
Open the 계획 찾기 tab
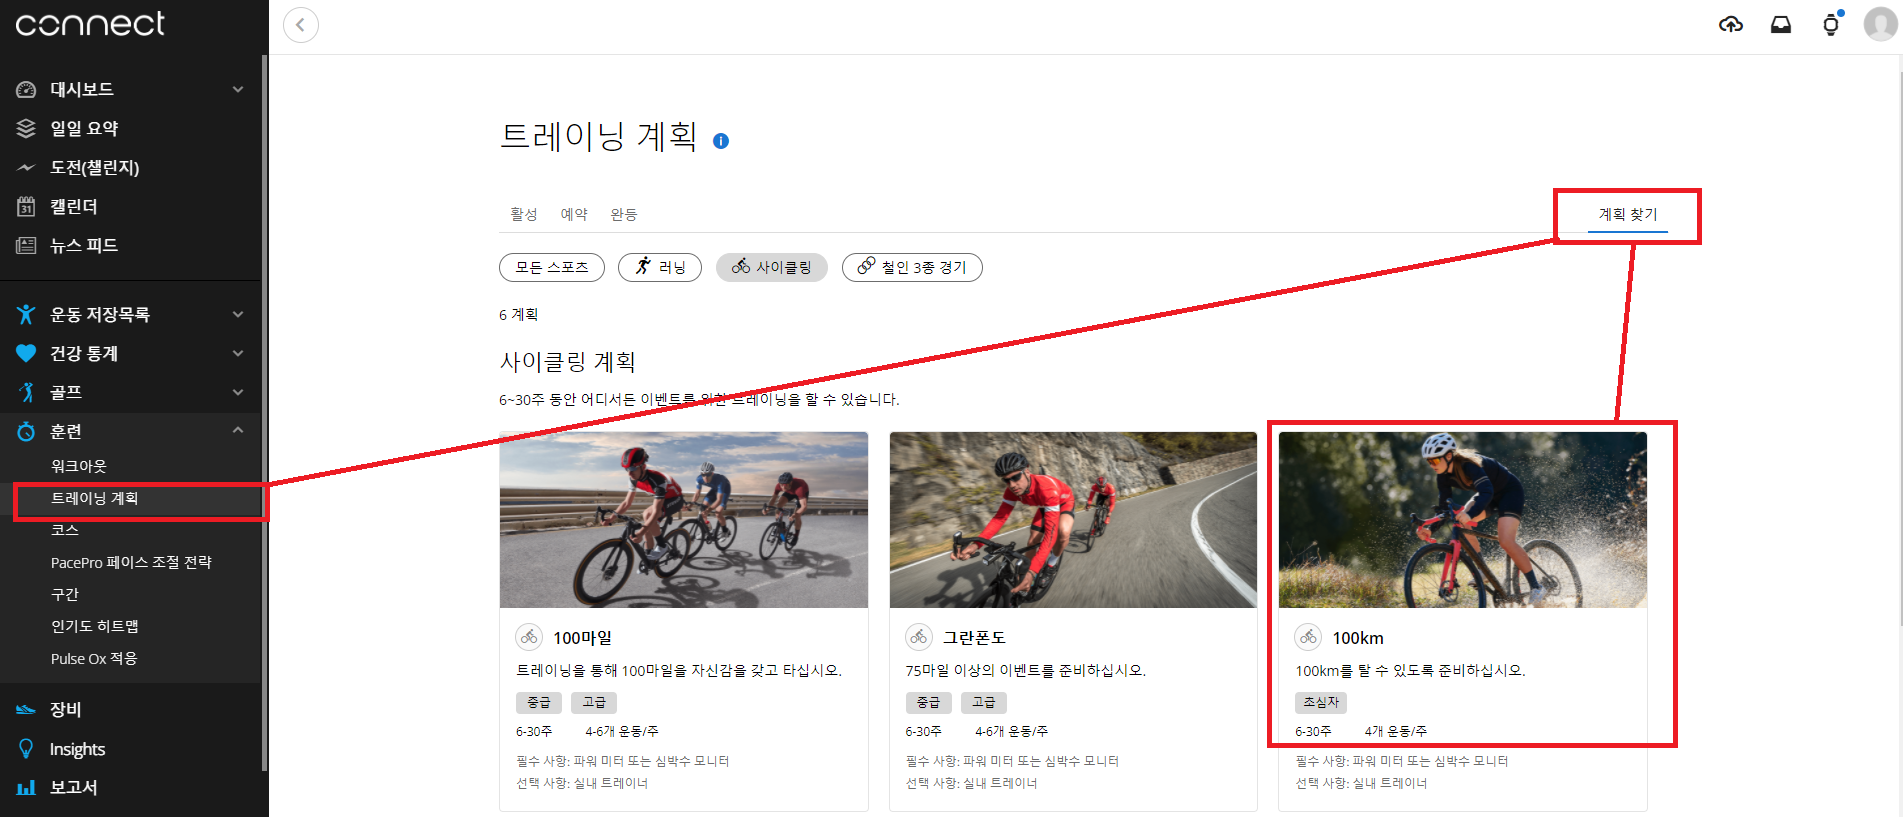pyautogui.click(x=1628, y=214)
